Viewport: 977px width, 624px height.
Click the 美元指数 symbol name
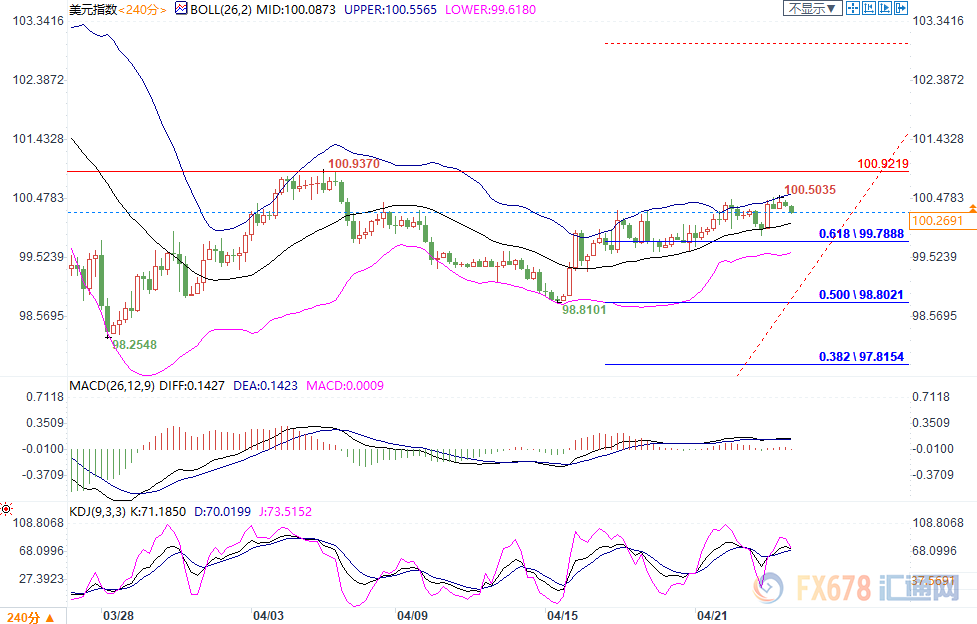pyautogui.click(x=93, y=9)
